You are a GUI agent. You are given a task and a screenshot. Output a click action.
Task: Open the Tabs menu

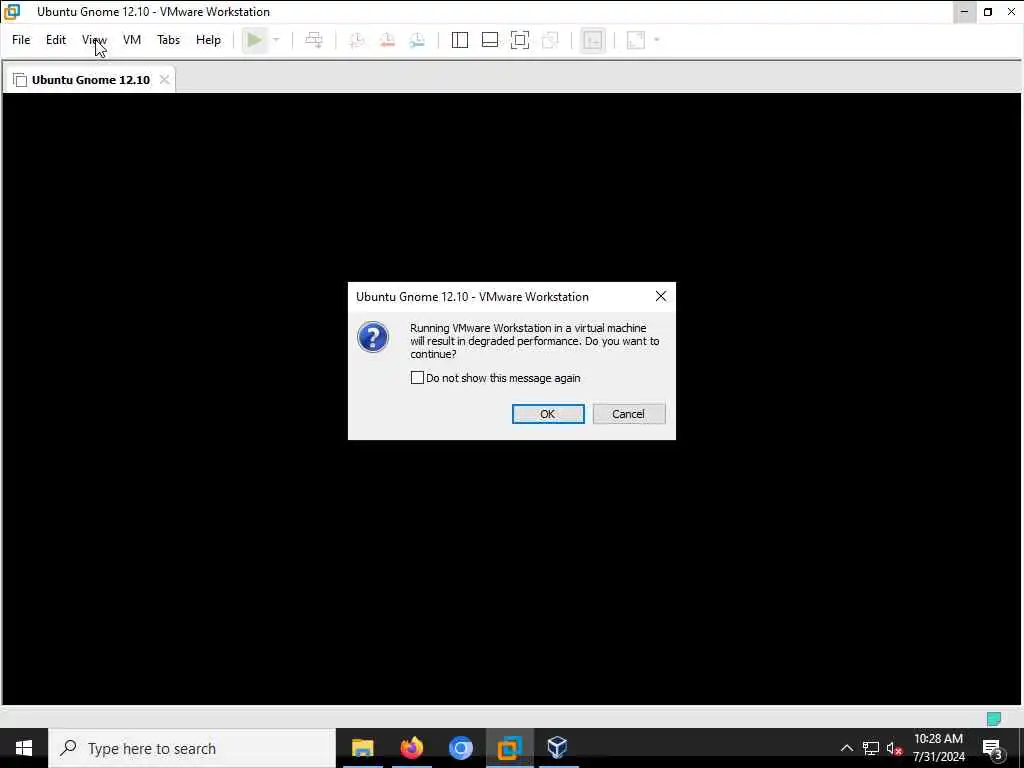pyautogui.click(x=168, y=40)
